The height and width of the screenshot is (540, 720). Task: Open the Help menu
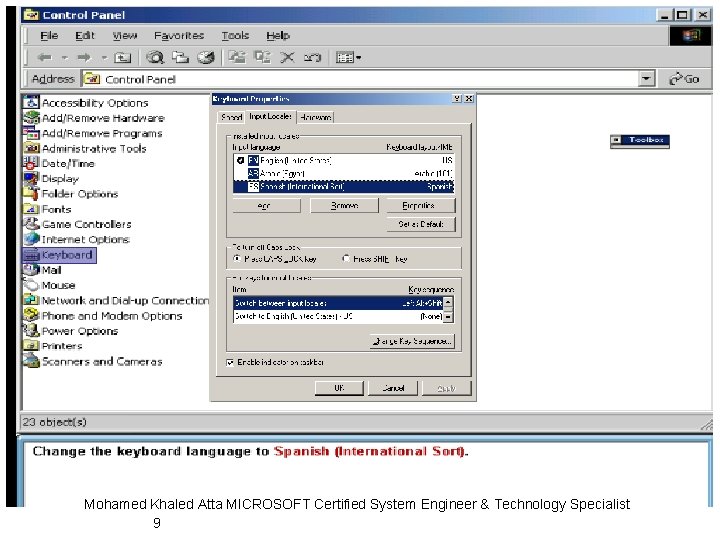tap(278, 35)
